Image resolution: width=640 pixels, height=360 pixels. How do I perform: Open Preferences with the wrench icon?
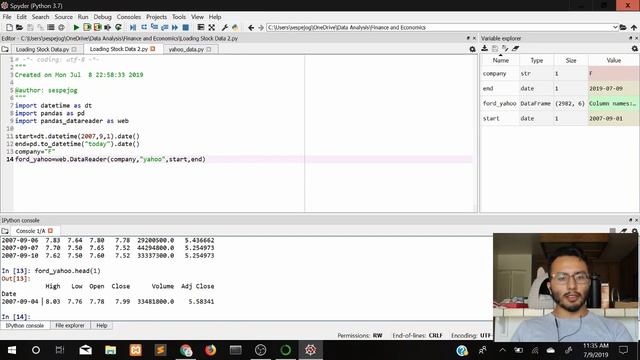tap(224, 27)
